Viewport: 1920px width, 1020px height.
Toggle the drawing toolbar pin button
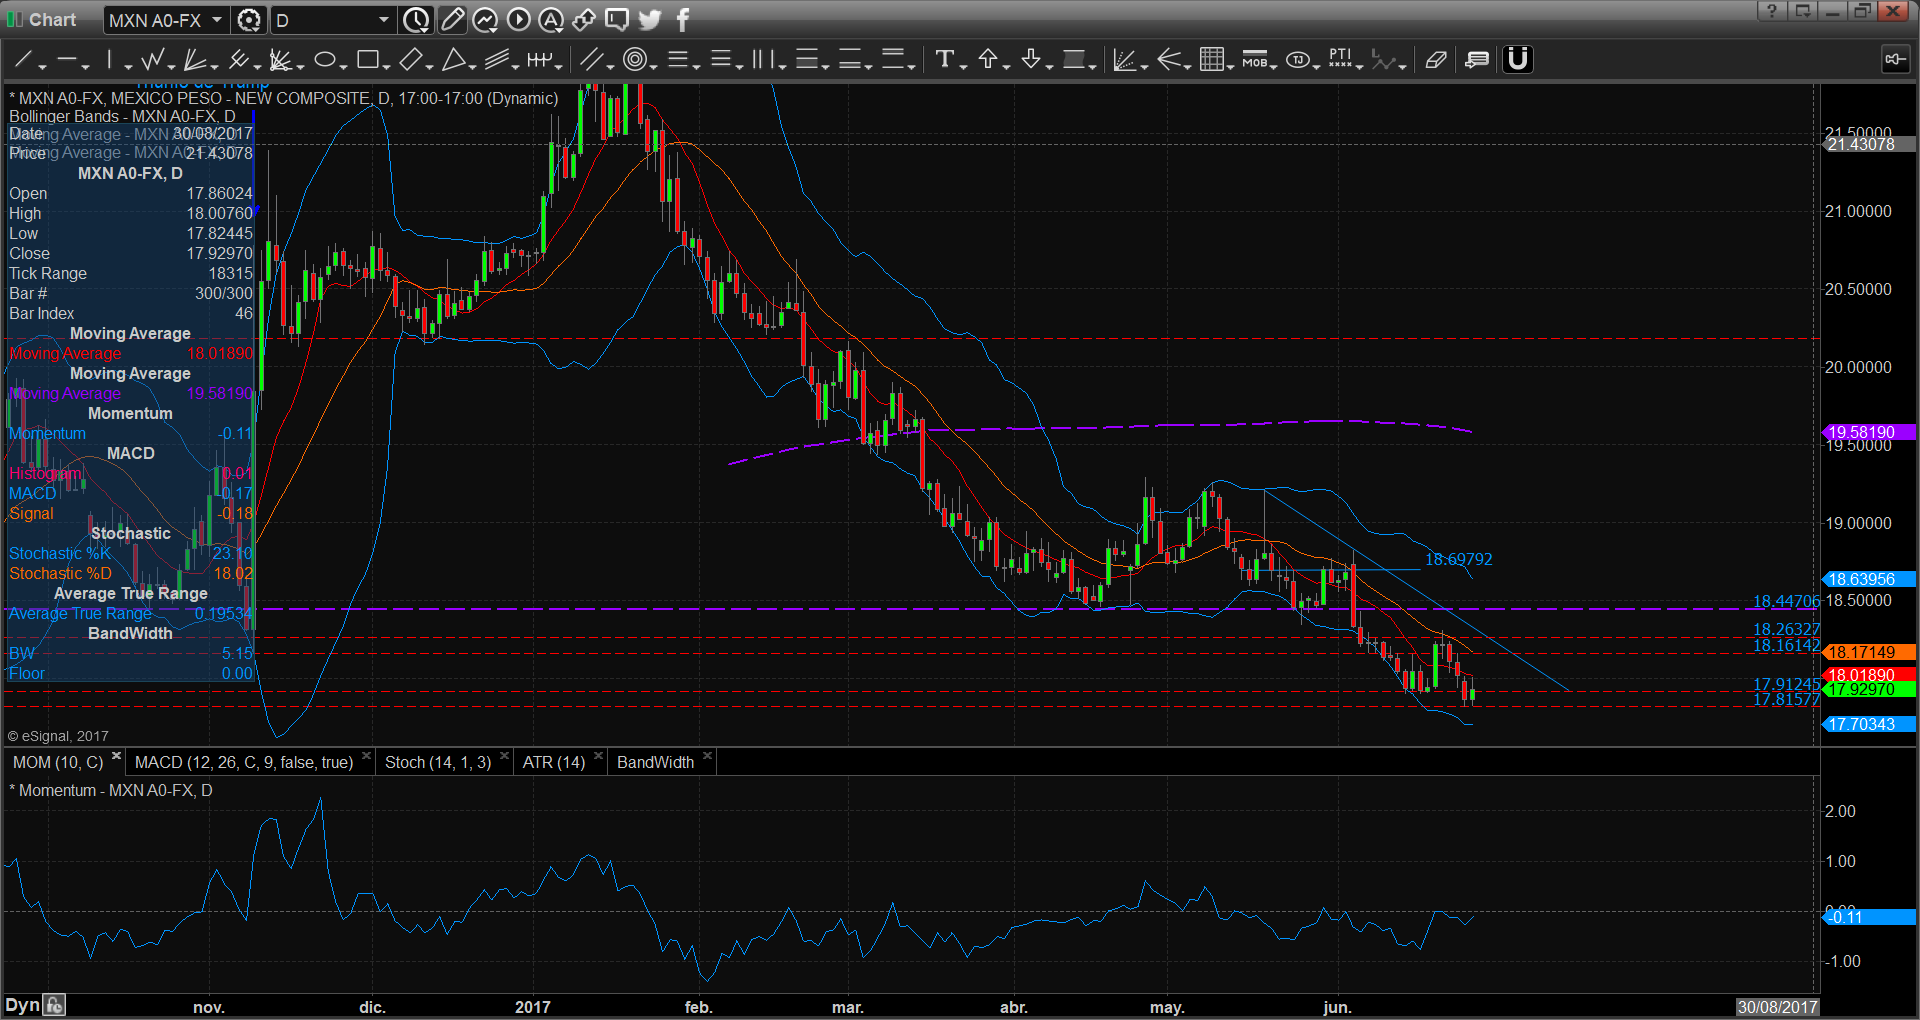[x=1894, y=60]
